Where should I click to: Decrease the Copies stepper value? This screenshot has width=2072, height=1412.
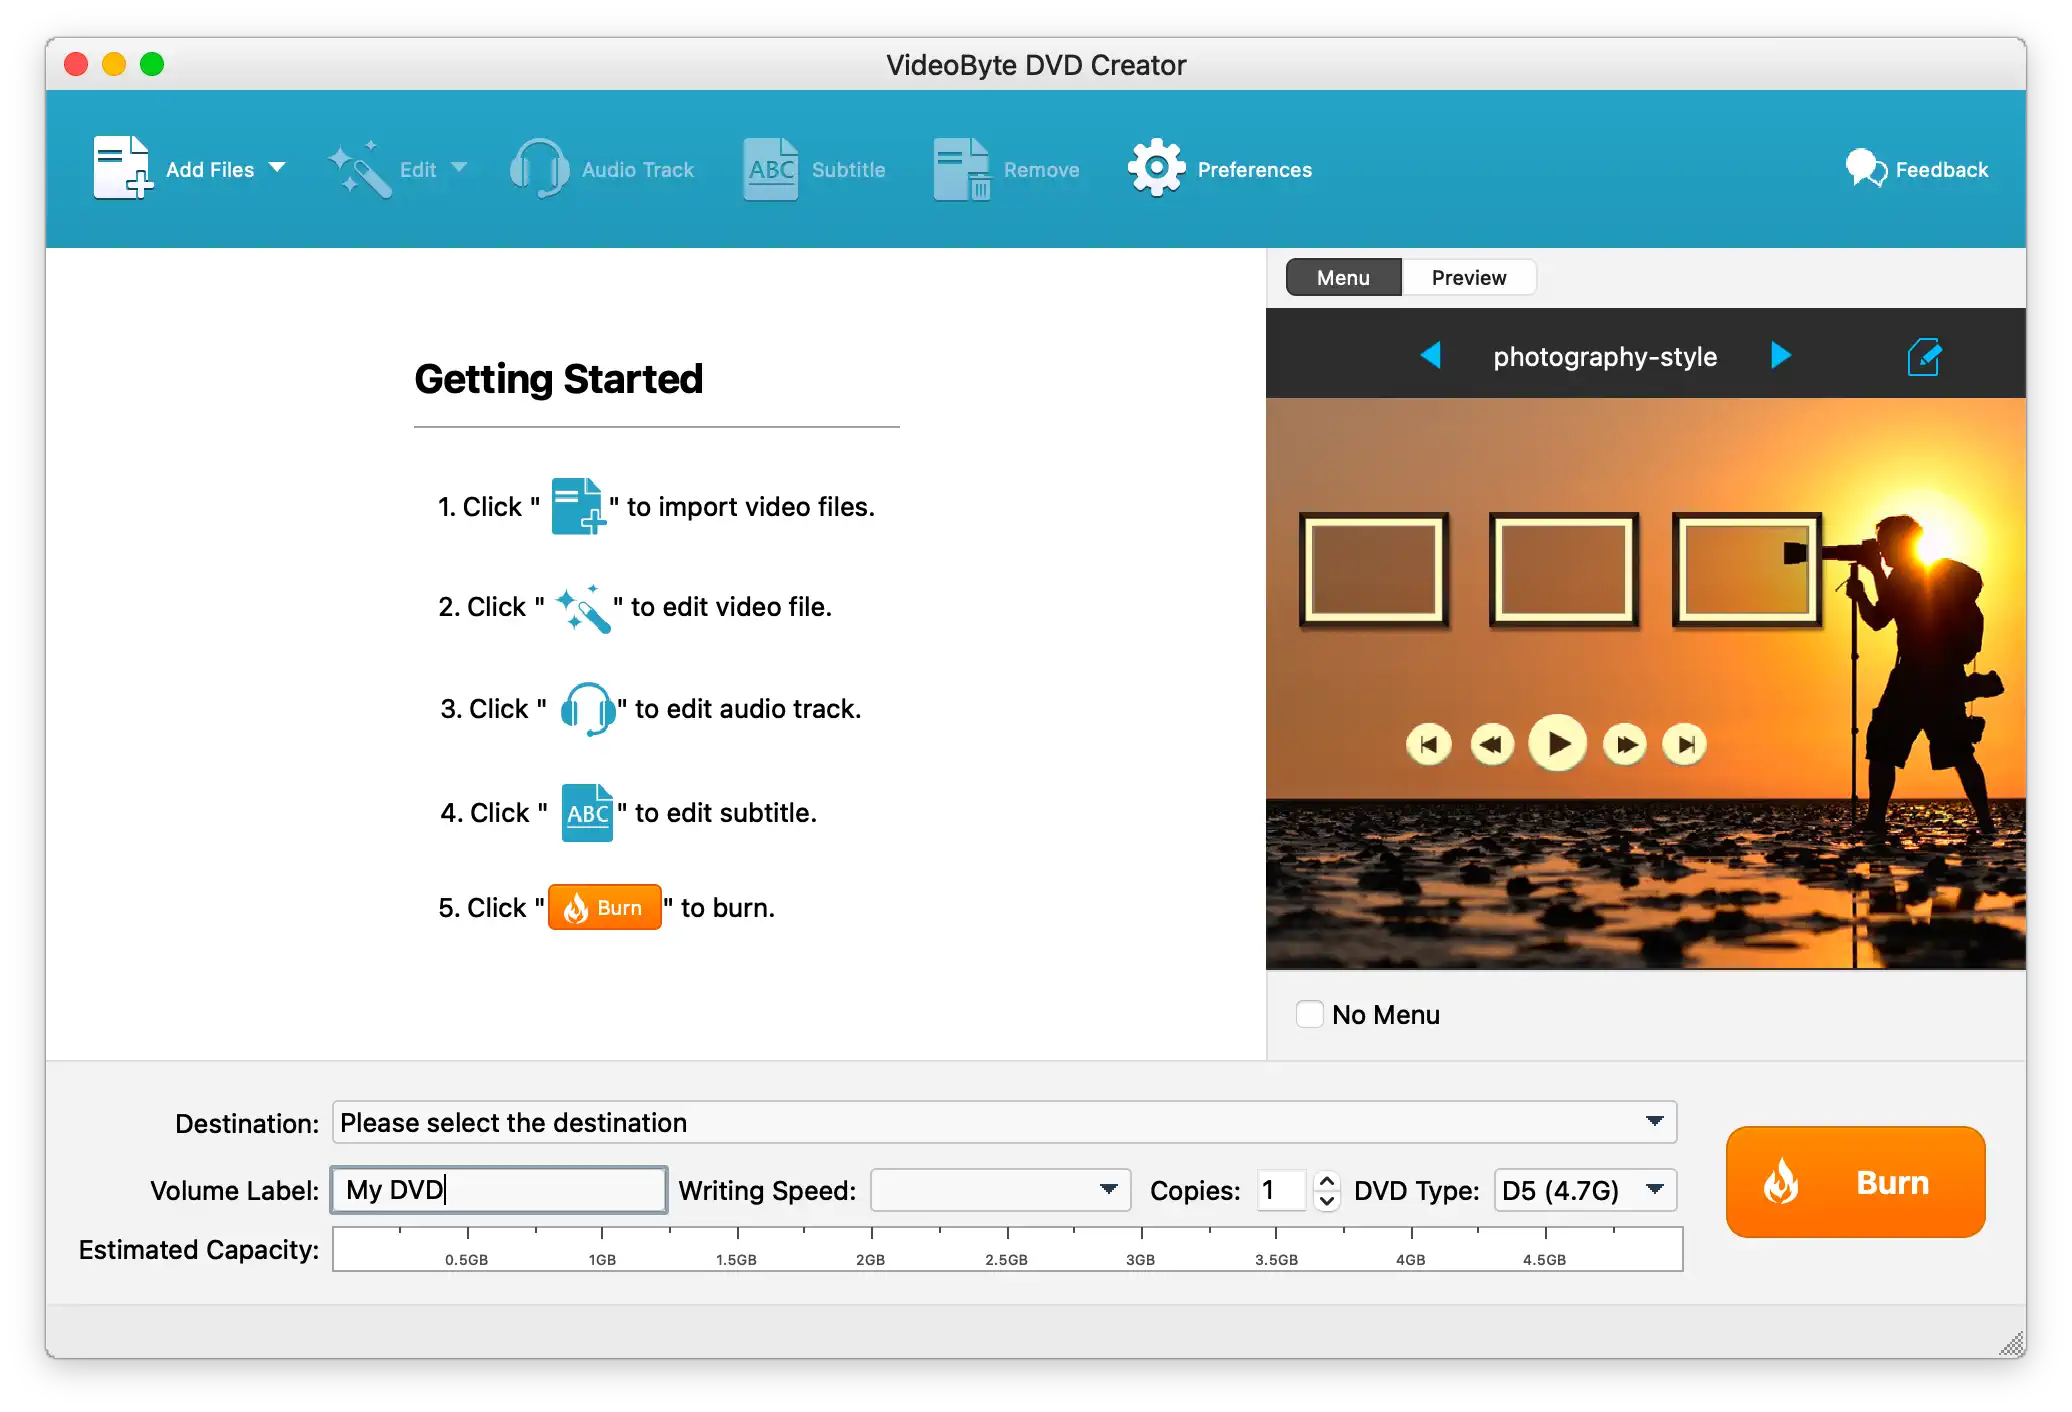tap(1327, 1201)
